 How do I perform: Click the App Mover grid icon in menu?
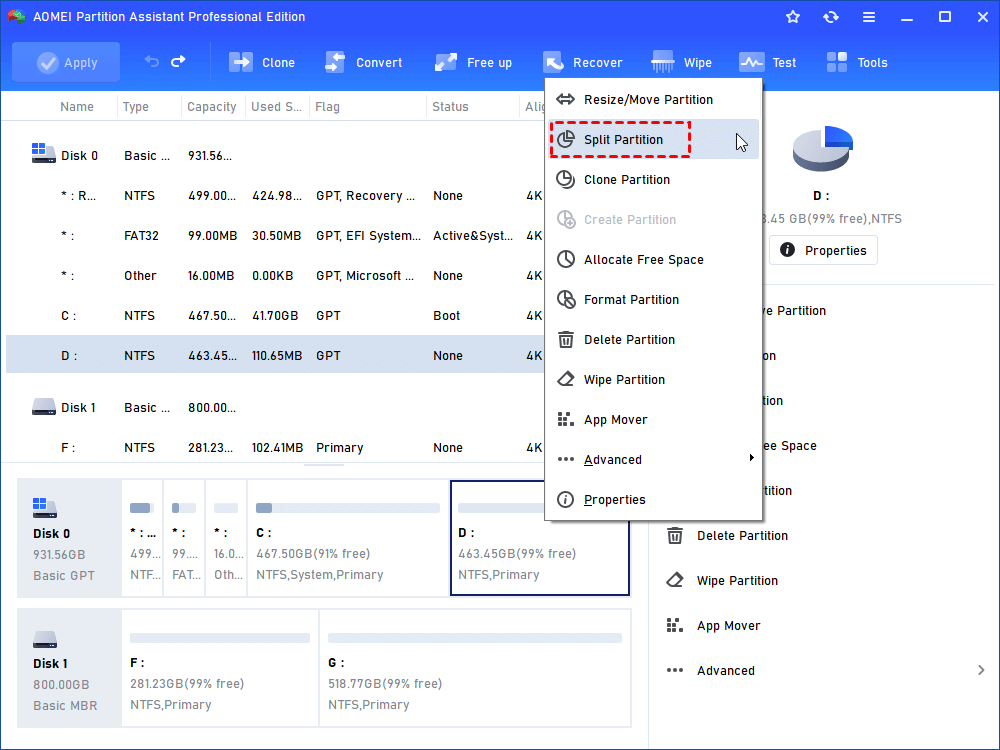[566, 420]
